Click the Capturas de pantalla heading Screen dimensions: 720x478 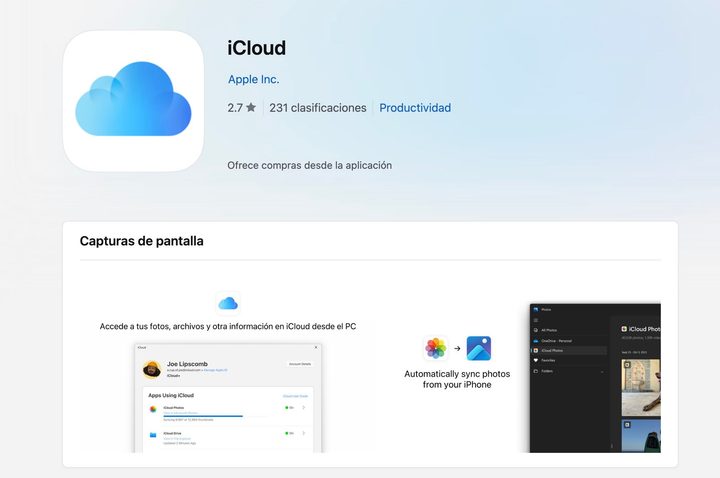click(x=141, y=241)
